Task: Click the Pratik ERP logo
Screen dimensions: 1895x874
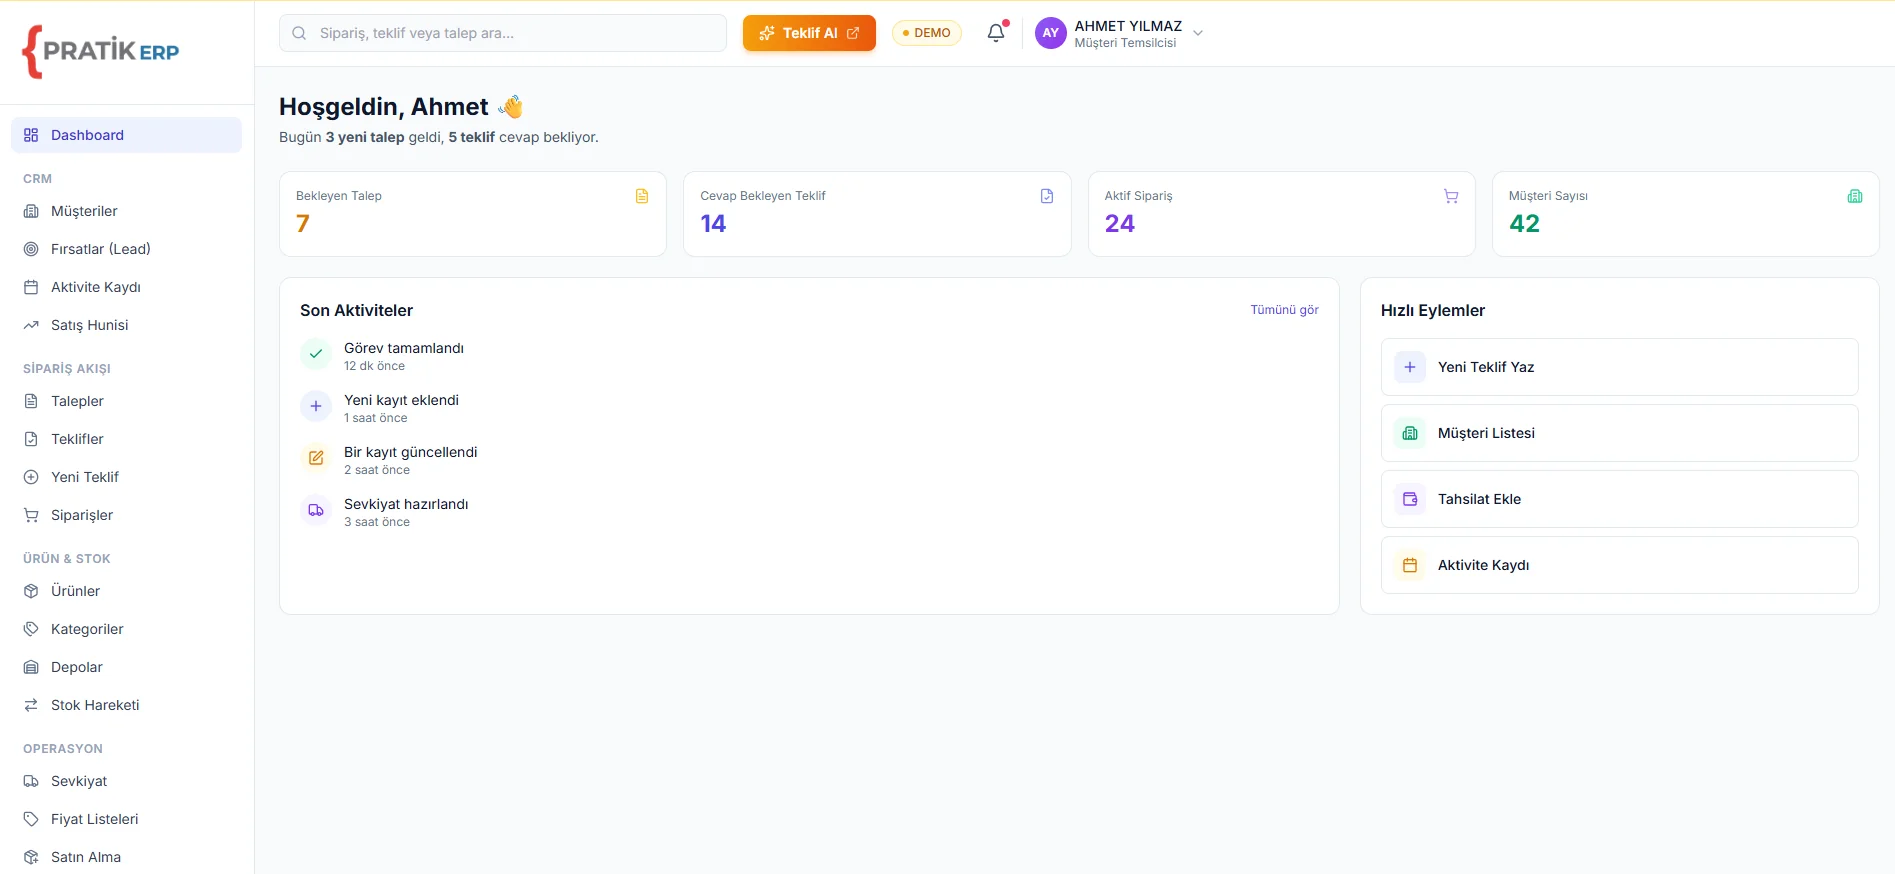Action: pyautogui.click(x=101, y=52)
